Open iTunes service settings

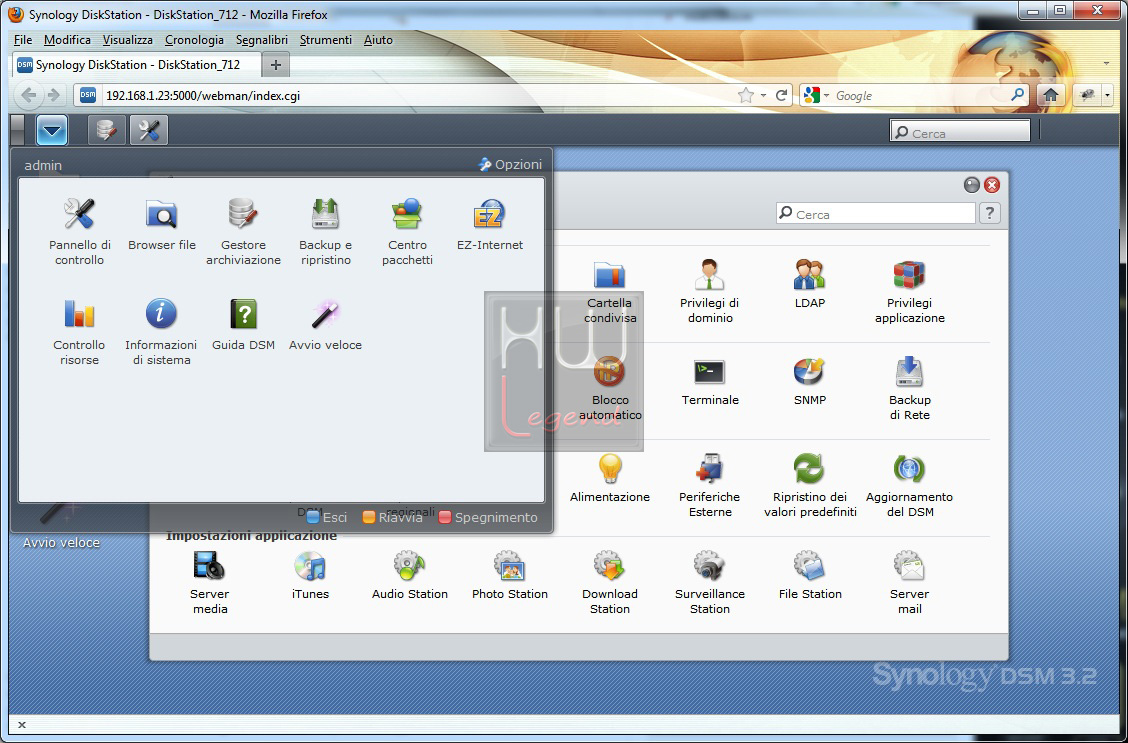click(310, 575)
